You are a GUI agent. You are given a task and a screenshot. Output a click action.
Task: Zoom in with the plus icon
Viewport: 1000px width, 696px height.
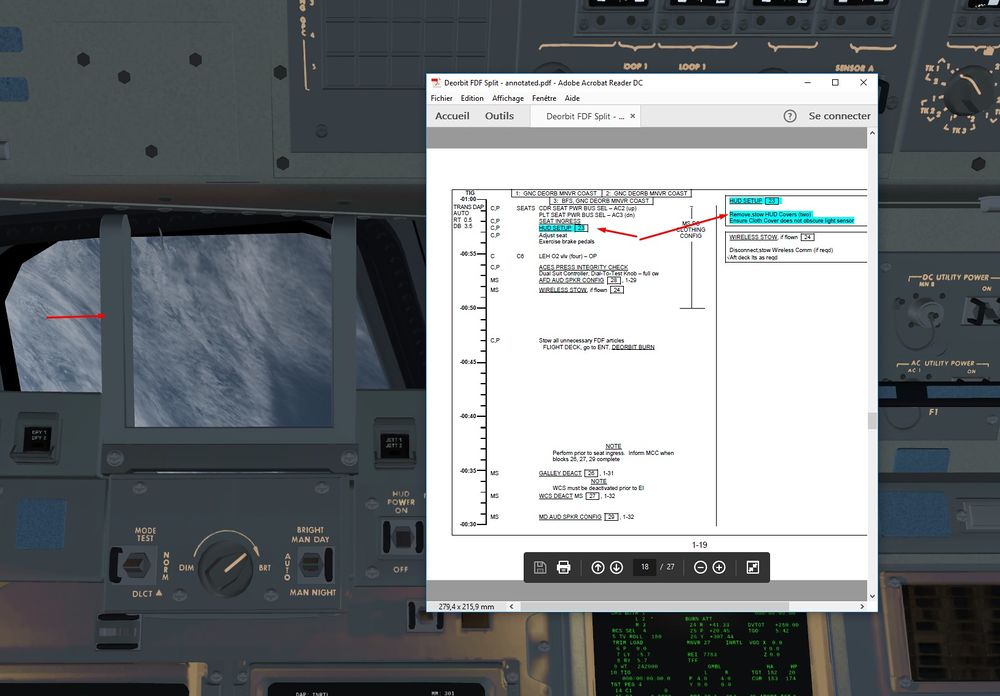(x=719, y=567)
